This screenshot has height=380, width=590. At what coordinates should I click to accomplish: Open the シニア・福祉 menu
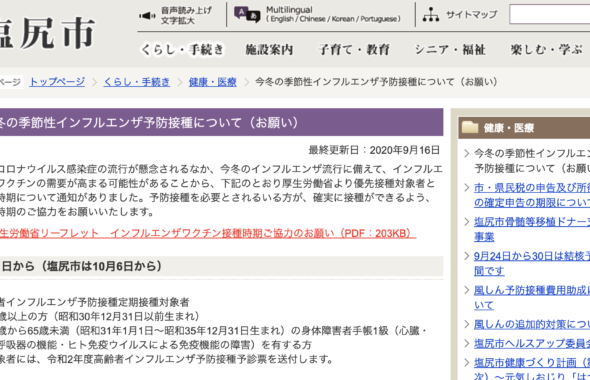point(450,49)
